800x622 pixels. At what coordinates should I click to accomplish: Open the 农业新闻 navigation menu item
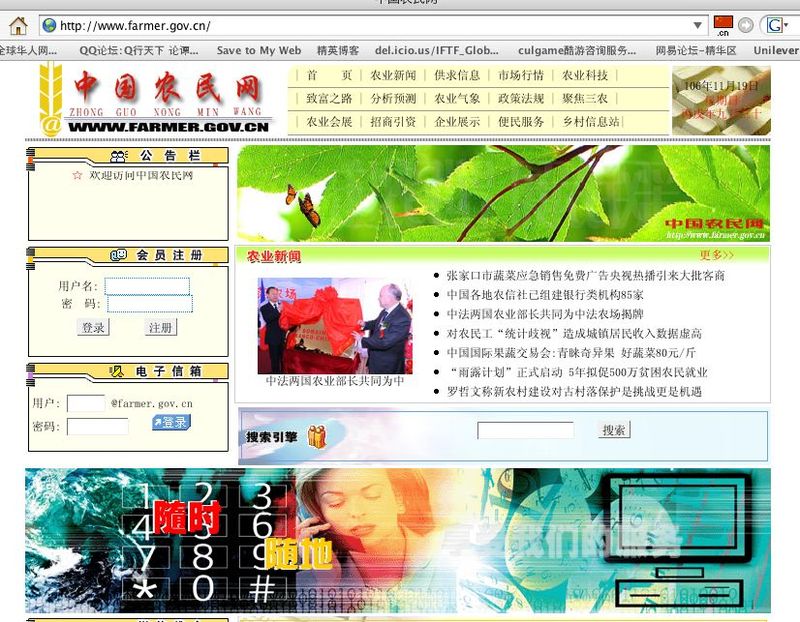point(392,76)
